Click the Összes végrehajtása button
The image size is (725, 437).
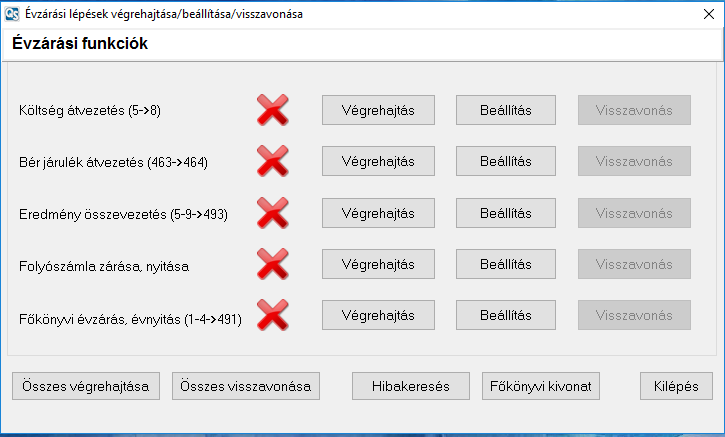point(85,386)
